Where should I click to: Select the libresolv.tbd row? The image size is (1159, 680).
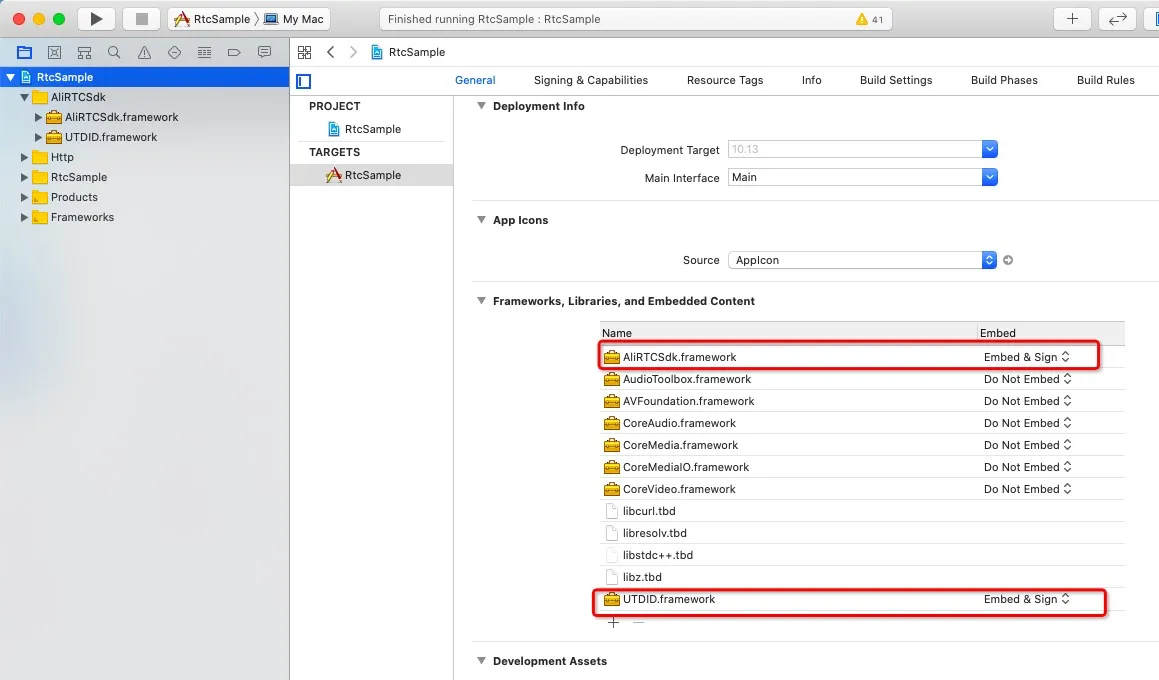pos(863,534)
